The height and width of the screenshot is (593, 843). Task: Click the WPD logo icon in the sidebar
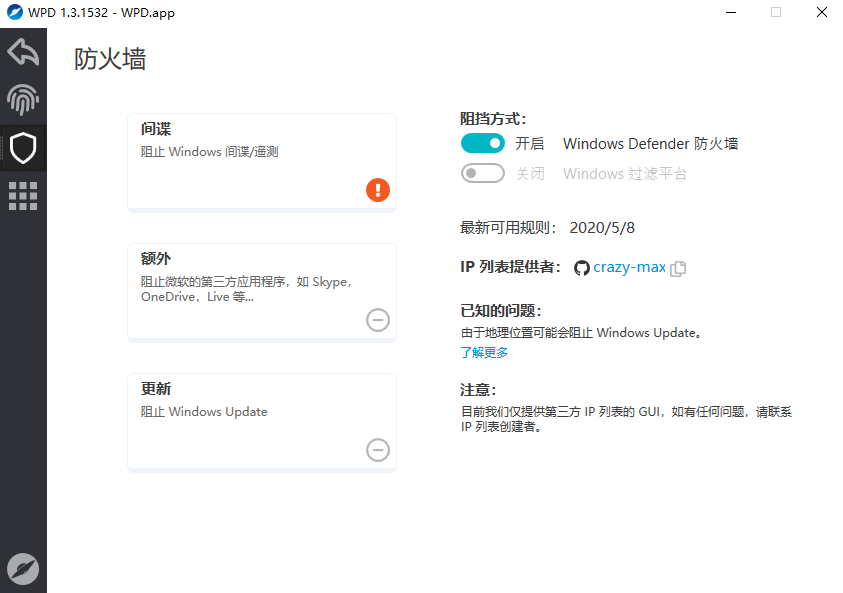[x=23, y=569]
